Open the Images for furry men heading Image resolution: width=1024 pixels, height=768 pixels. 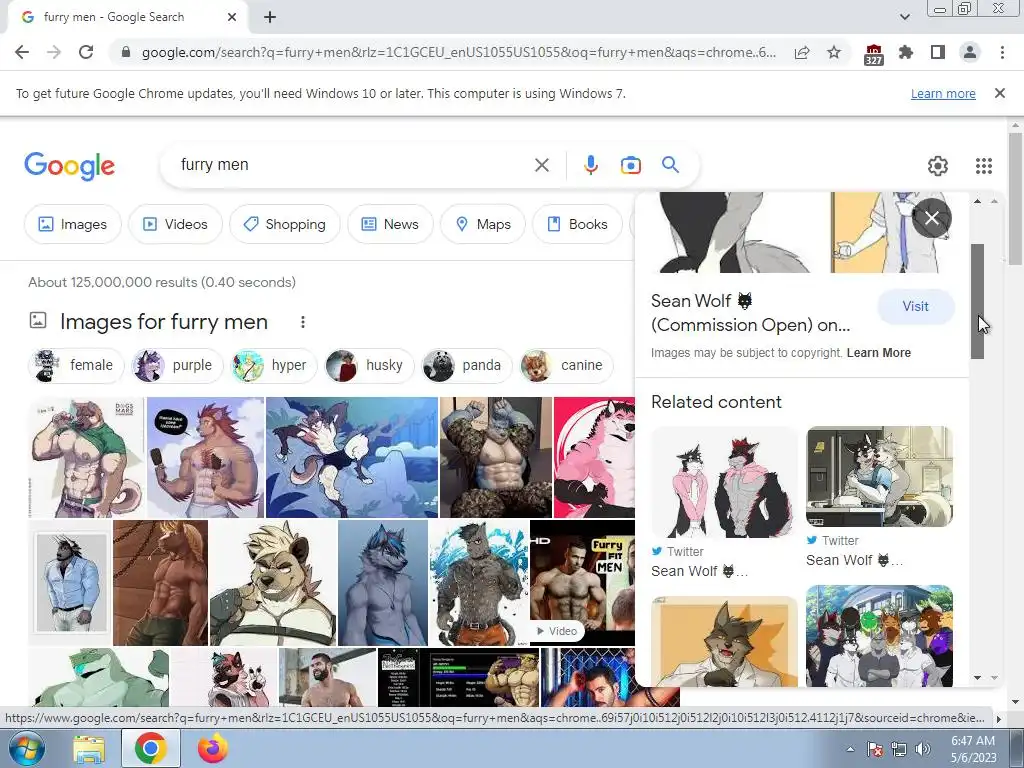tap(164, 322)
